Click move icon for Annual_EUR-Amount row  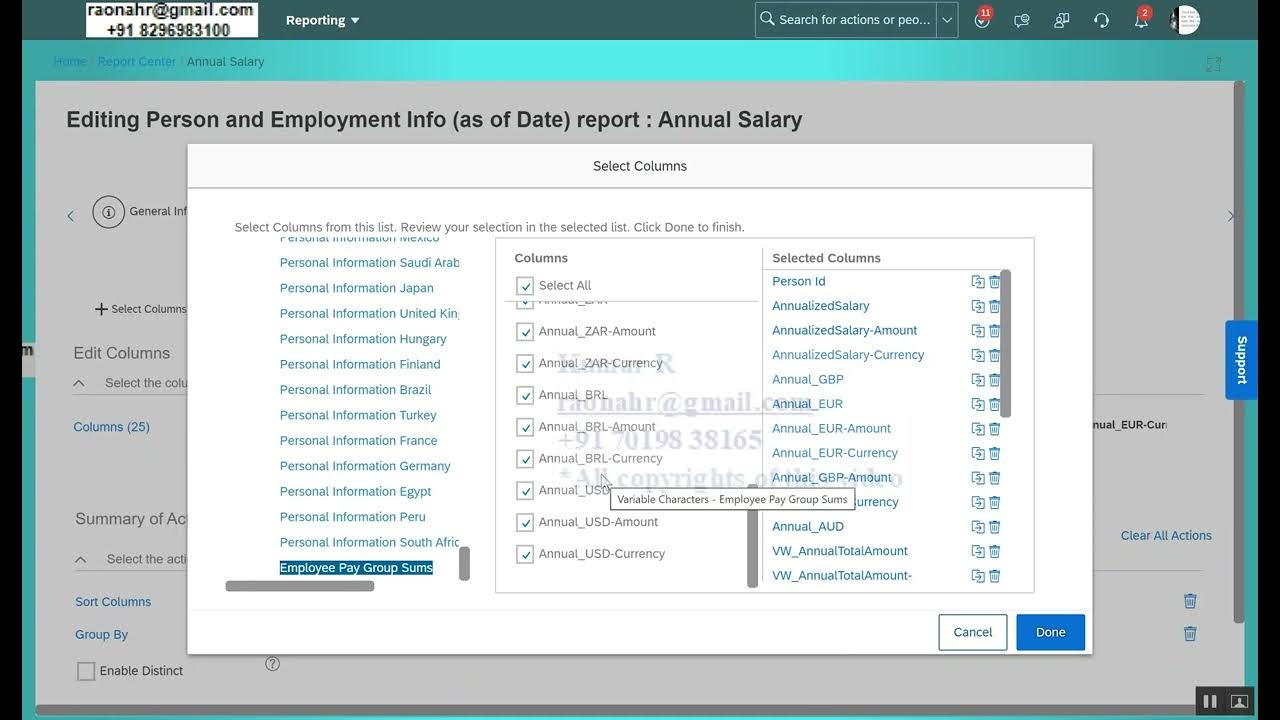coord(978,429)
